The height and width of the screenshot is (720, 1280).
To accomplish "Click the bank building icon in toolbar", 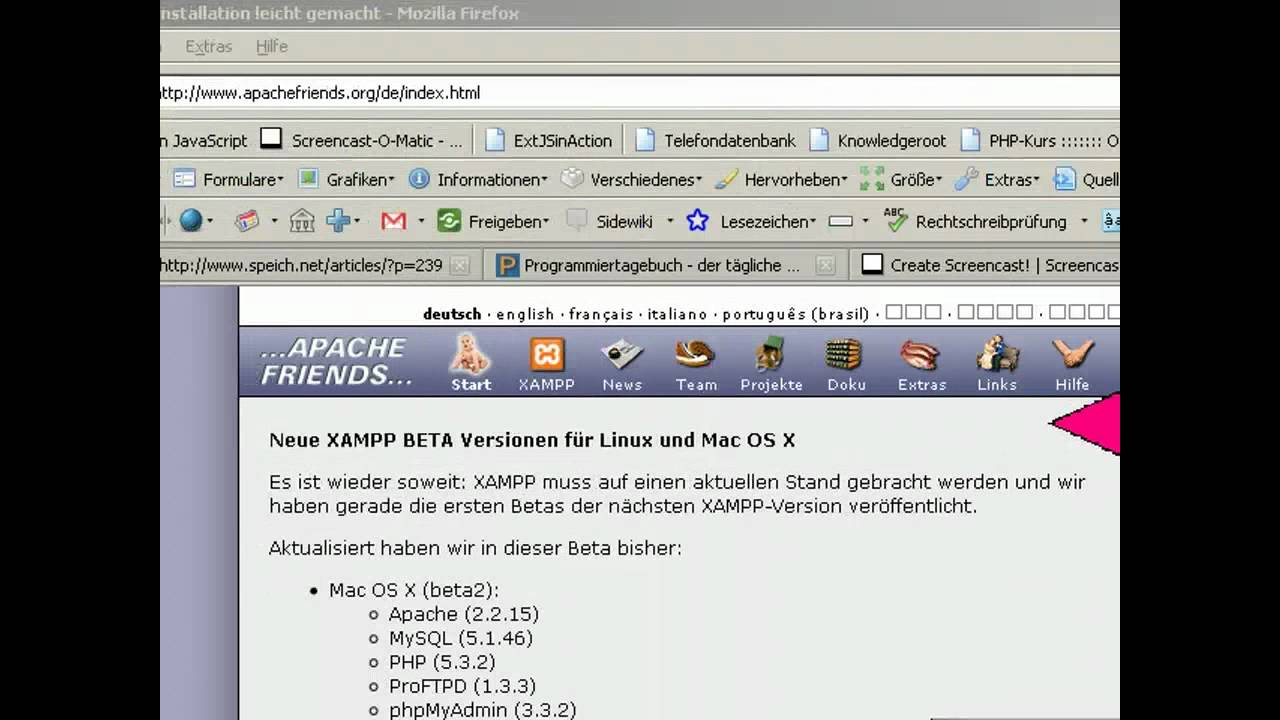I will click(302, 221).
